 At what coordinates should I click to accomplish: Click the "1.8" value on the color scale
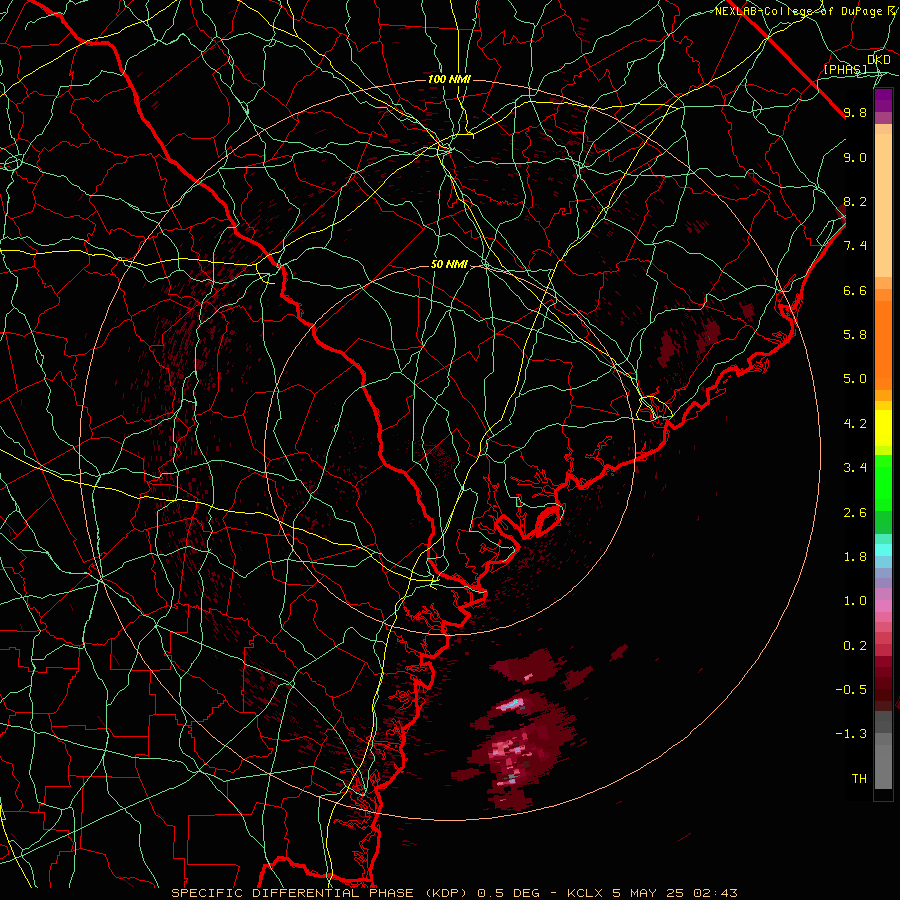pyautogui.click(x=855, y=557)
